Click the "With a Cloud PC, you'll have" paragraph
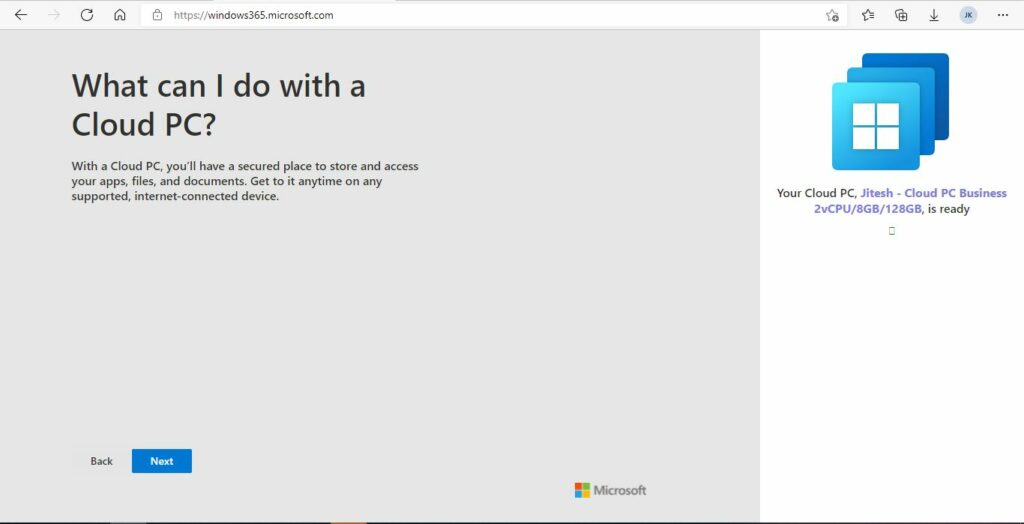Viewport: 1024px width, 524px height. click(245, 181)
